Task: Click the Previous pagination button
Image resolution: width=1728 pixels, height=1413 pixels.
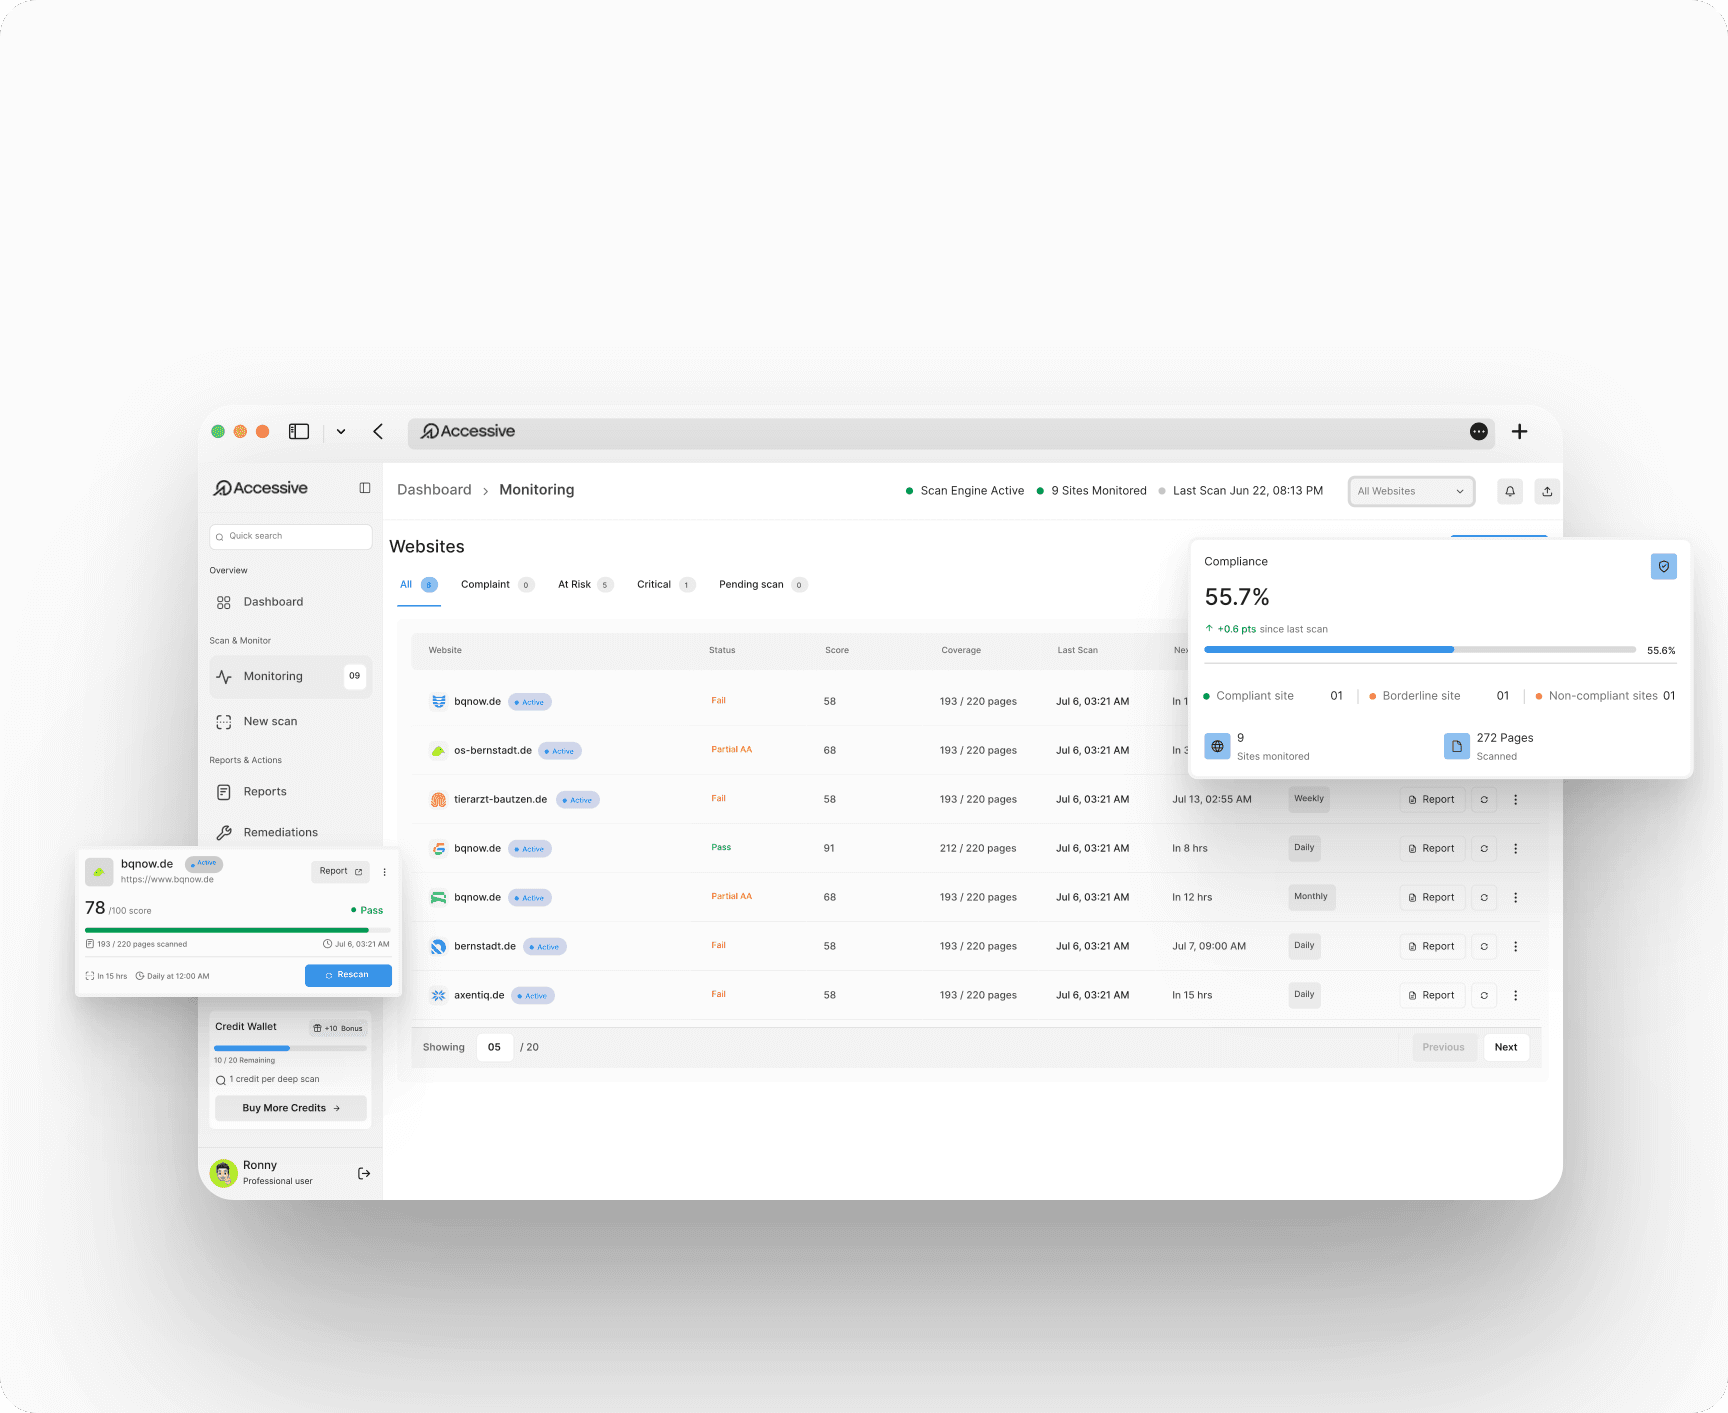Action: [x=1444, y=1047]
